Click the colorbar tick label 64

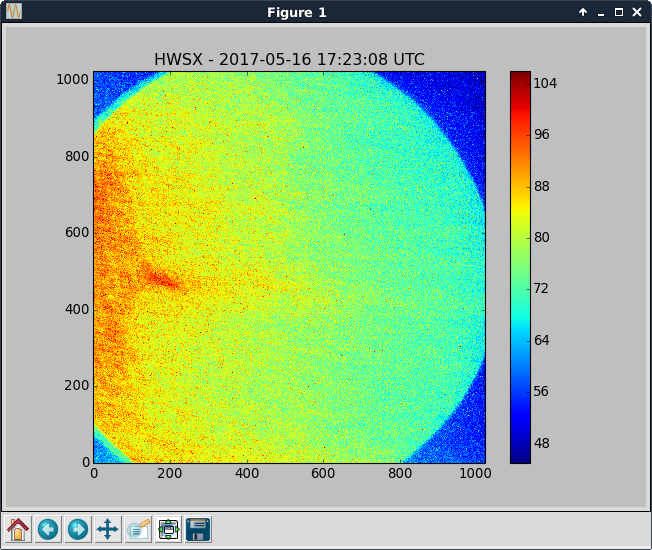[541, 340]
